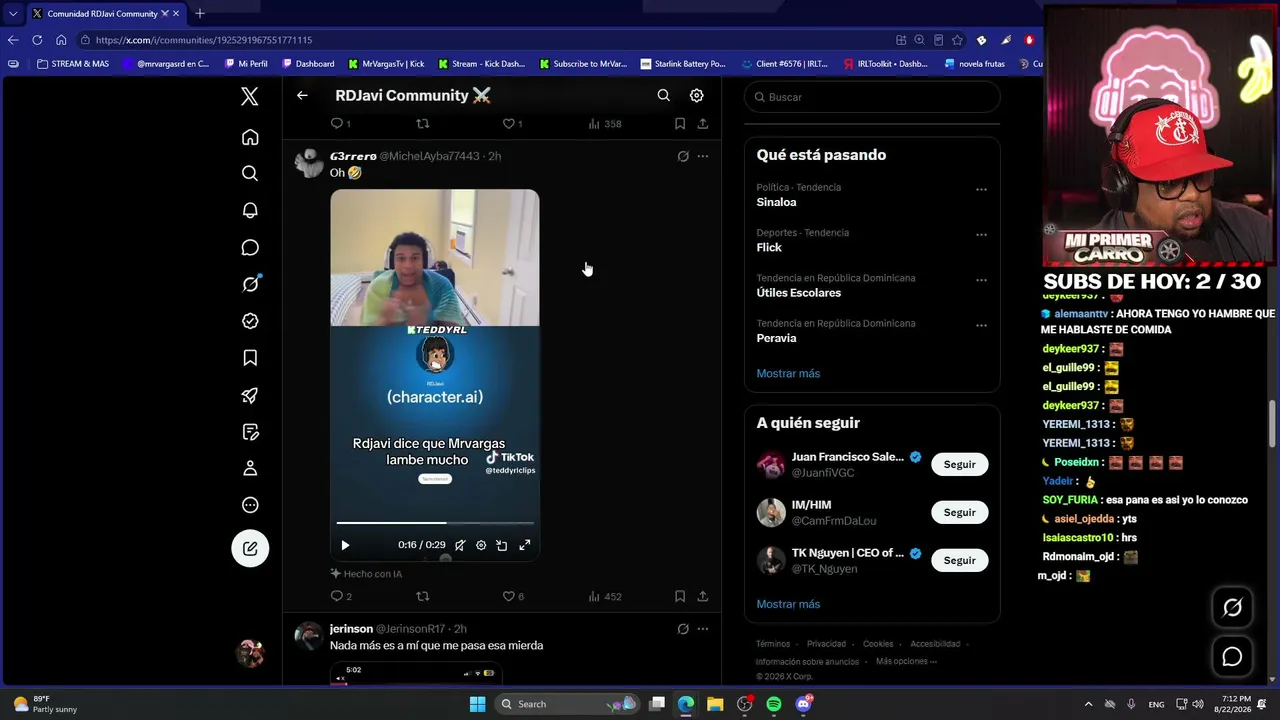Open Explore search in X sidebar
Image resolution: width=1280 pixels, height=720 pixels.
tap(250, 174)
